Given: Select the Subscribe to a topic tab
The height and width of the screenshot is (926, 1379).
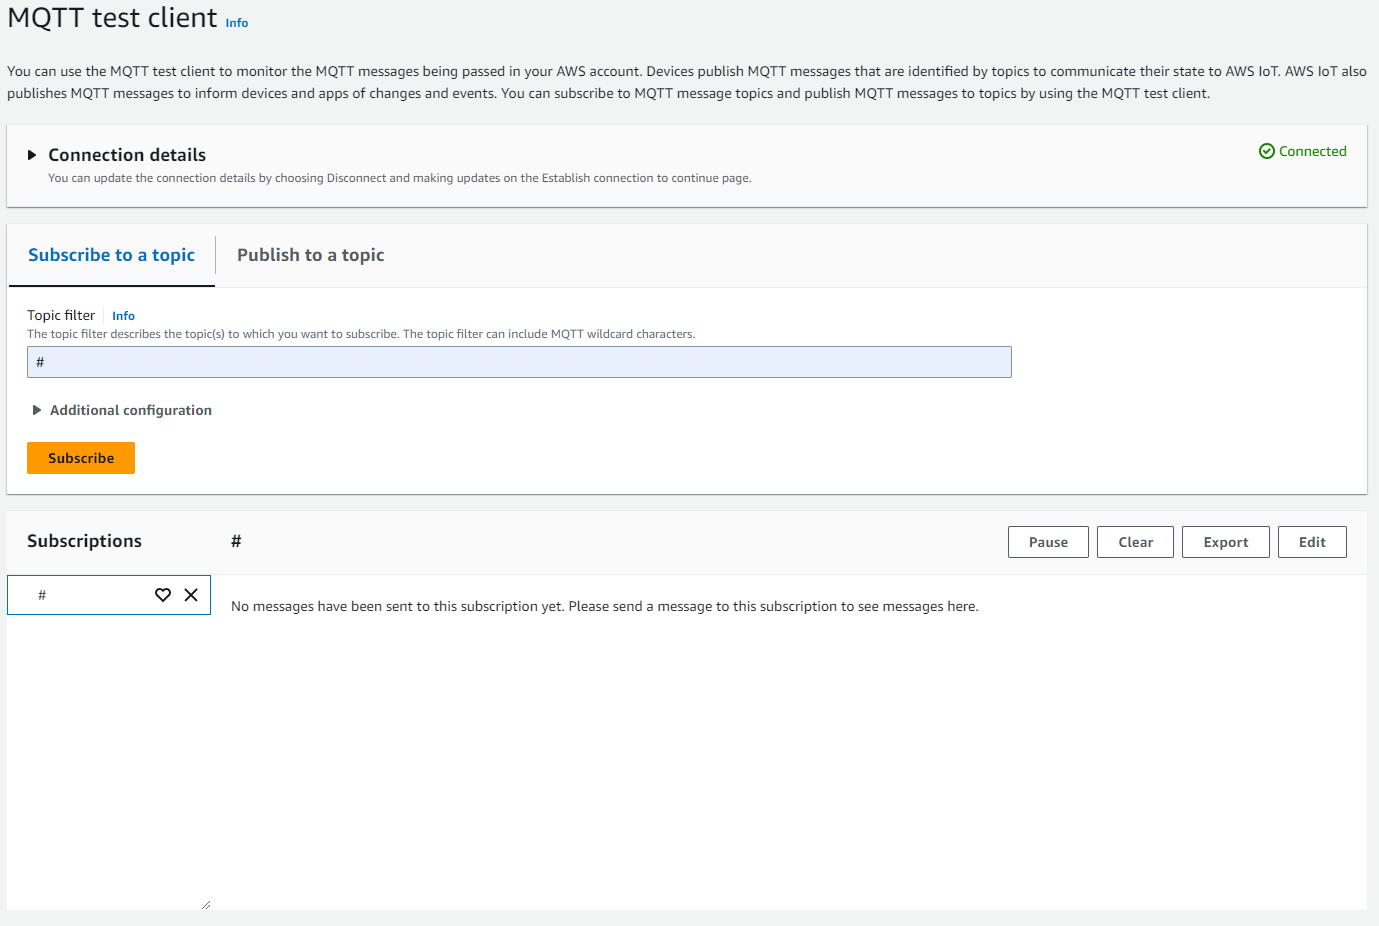Looking at the screenshot, I should click(x=111, y=255).
